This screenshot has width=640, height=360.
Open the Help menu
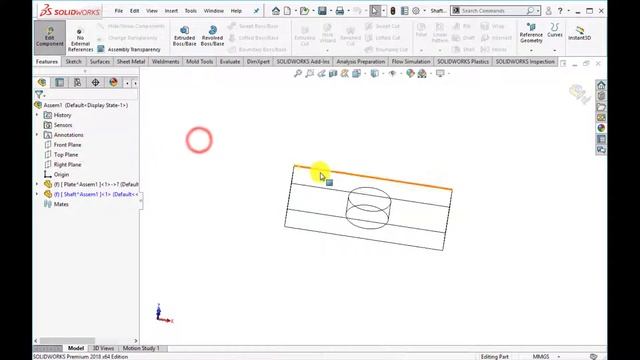(236, 11)
